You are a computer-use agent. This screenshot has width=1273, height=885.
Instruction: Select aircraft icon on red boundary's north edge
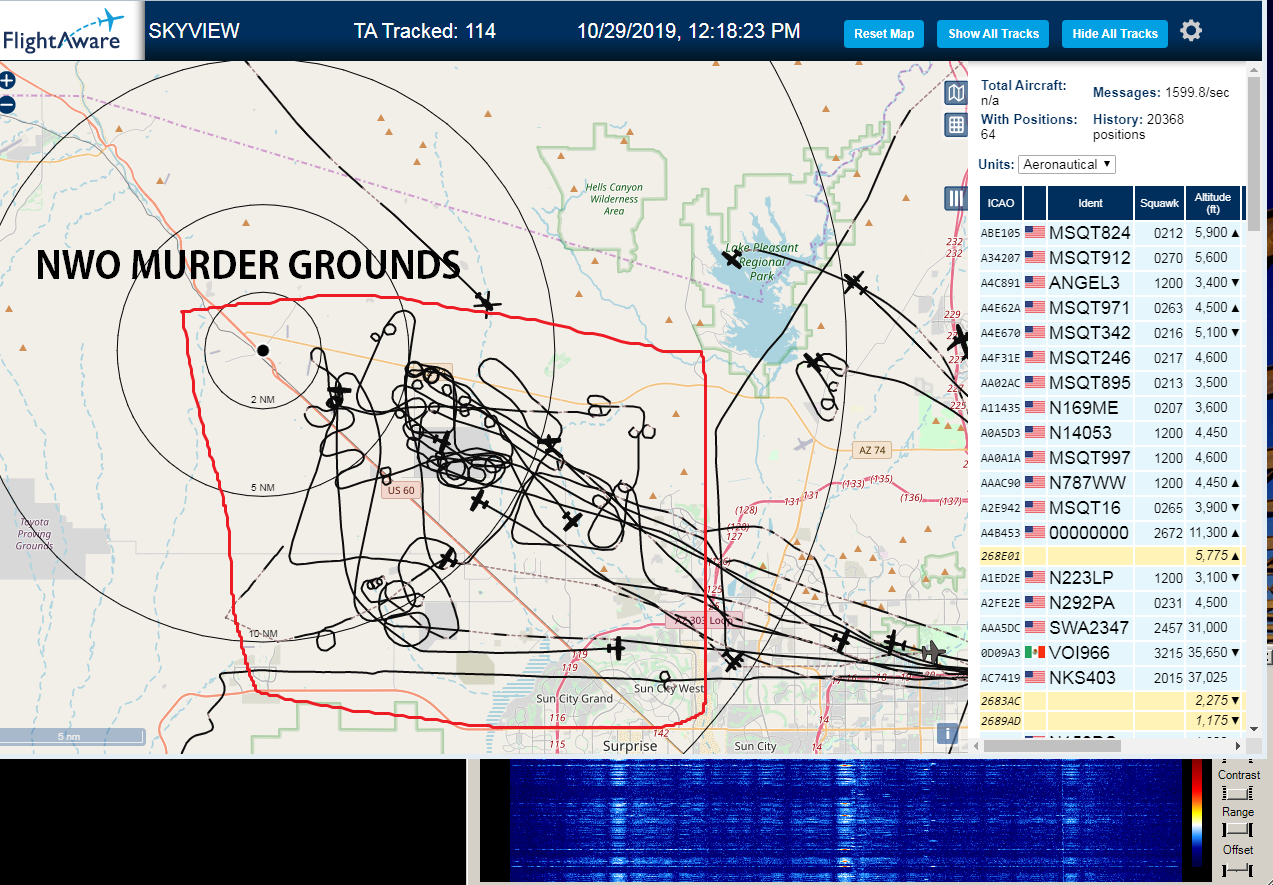(487, 302)
